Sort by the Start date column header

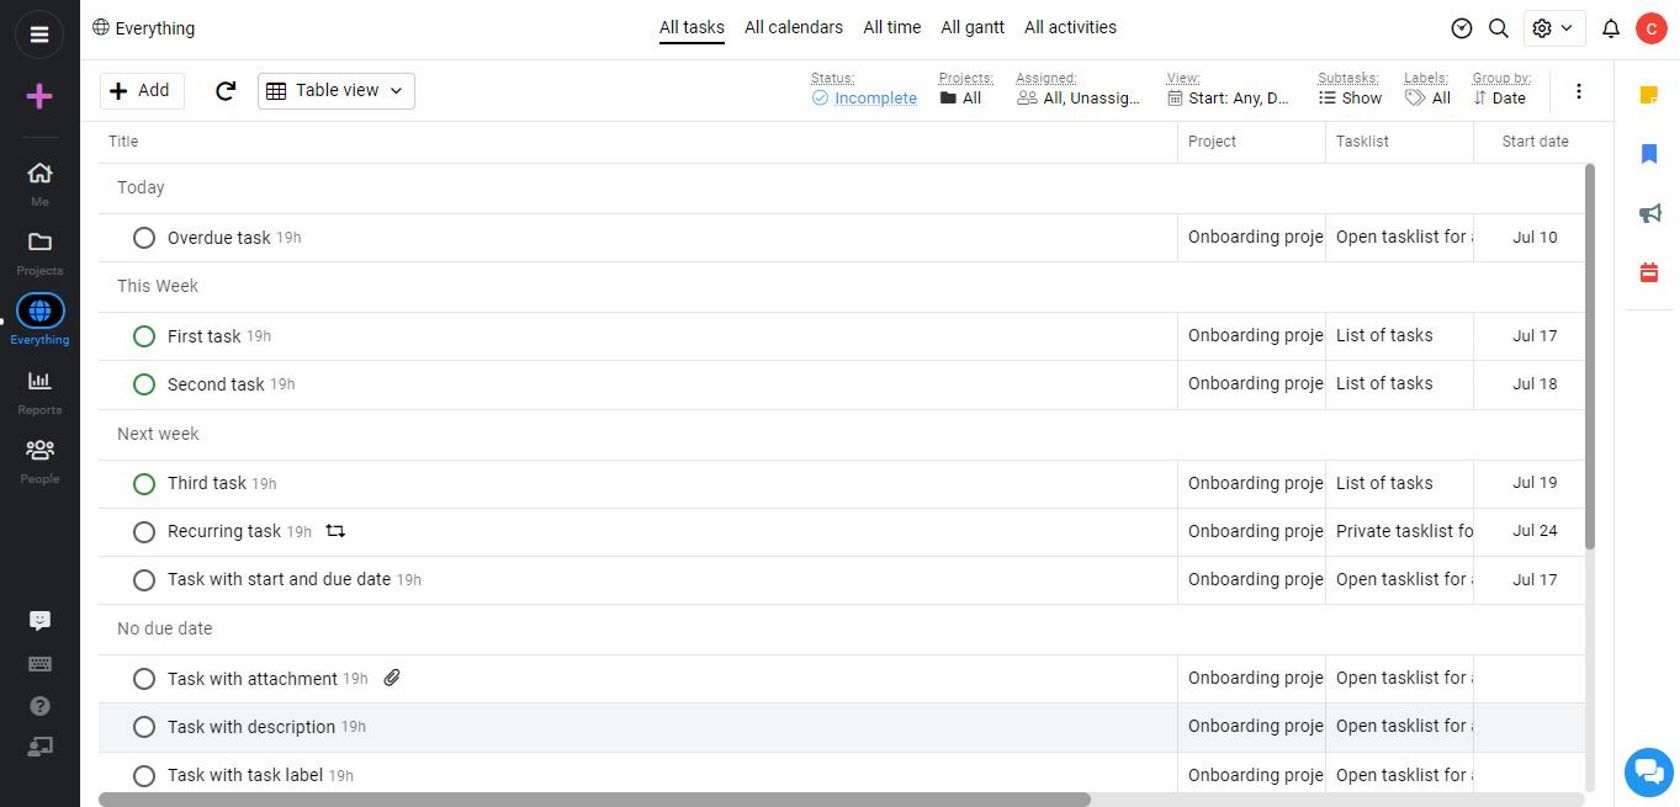coord(1535,142)
